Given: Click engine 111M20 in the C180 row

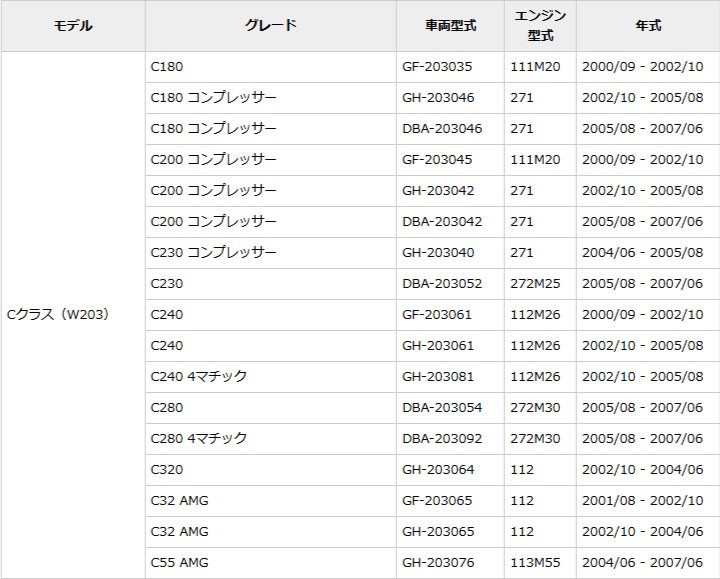Looking at the screenshot, I should [535, 67].
